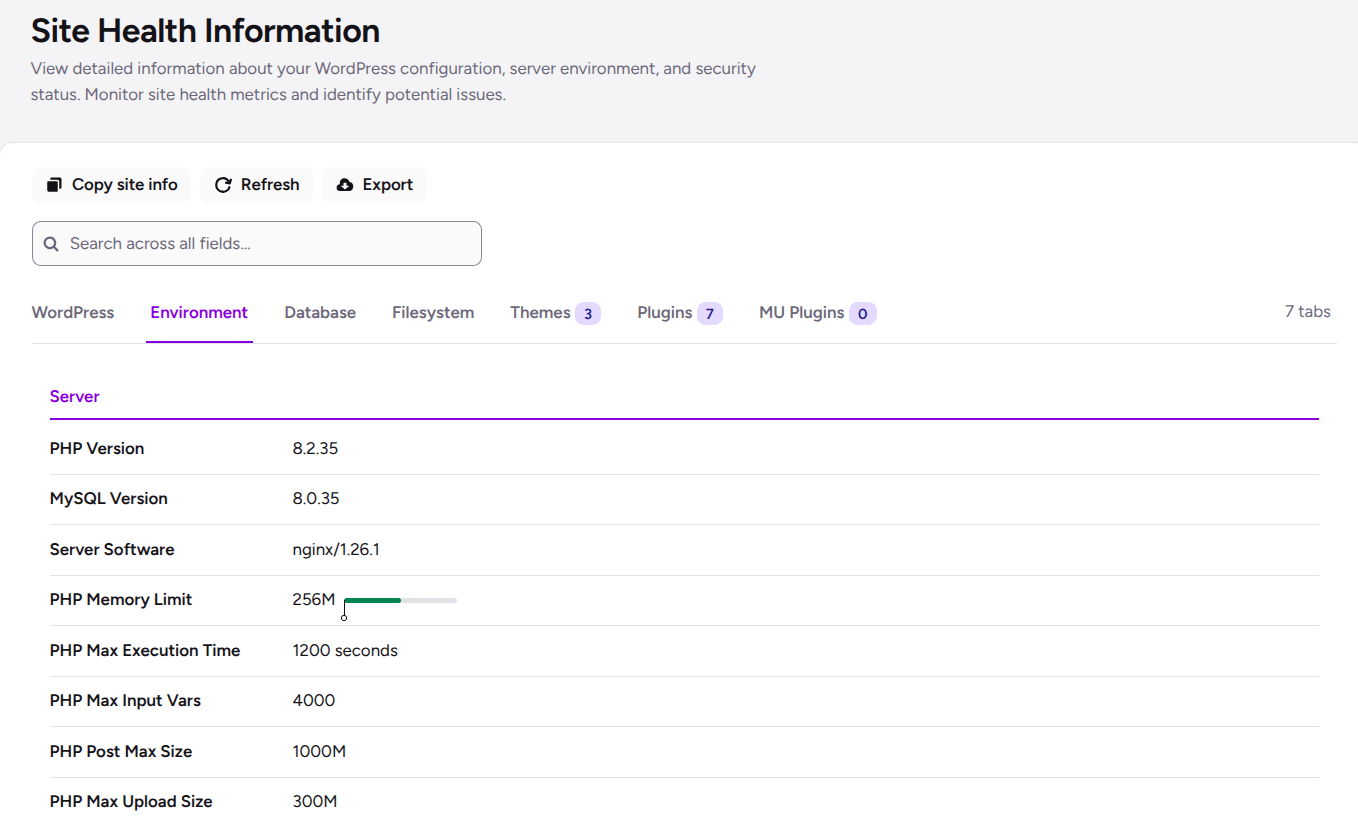Viewport: 1358px width, 827px height.
Task: Show the Plugins tab
Action: pyautogui.click(x=680, y=313)
